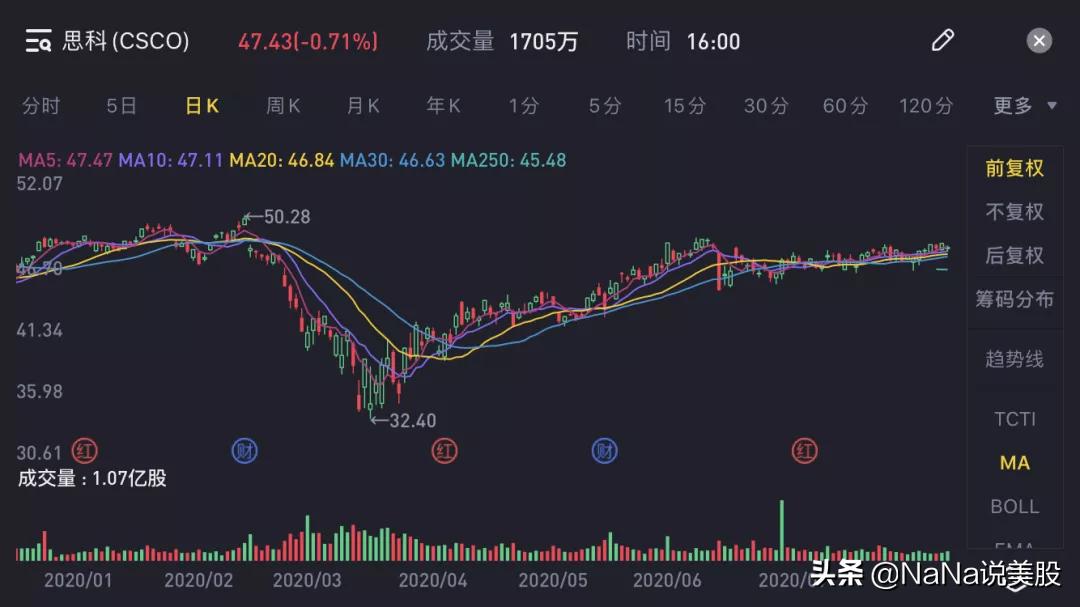Image resolution: width=1080 pixels, height=607 pixels.
Task: Open the TCTI indicator
Action: coord(1014,419)
